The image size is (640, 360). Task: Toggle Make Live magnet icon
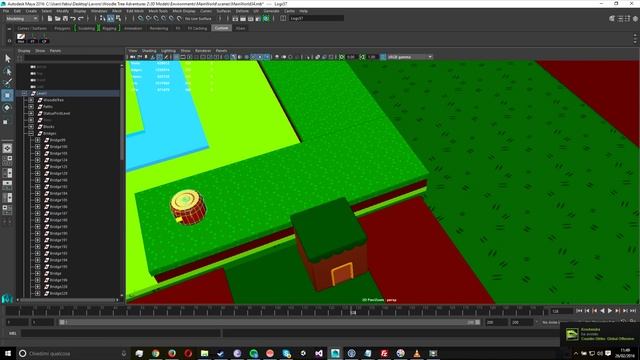coord(179,18)
